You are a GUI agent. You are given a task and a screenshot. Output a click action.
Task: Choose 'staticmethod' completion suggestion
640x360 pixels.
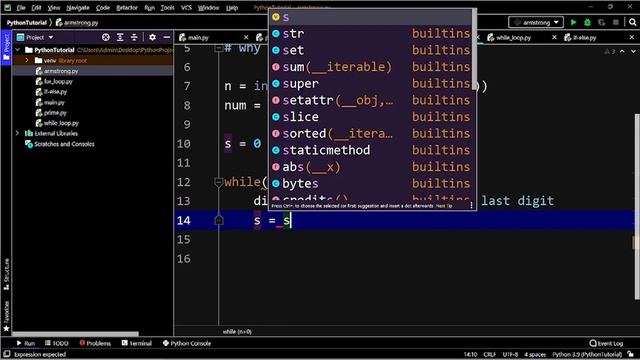pos(371,150)
